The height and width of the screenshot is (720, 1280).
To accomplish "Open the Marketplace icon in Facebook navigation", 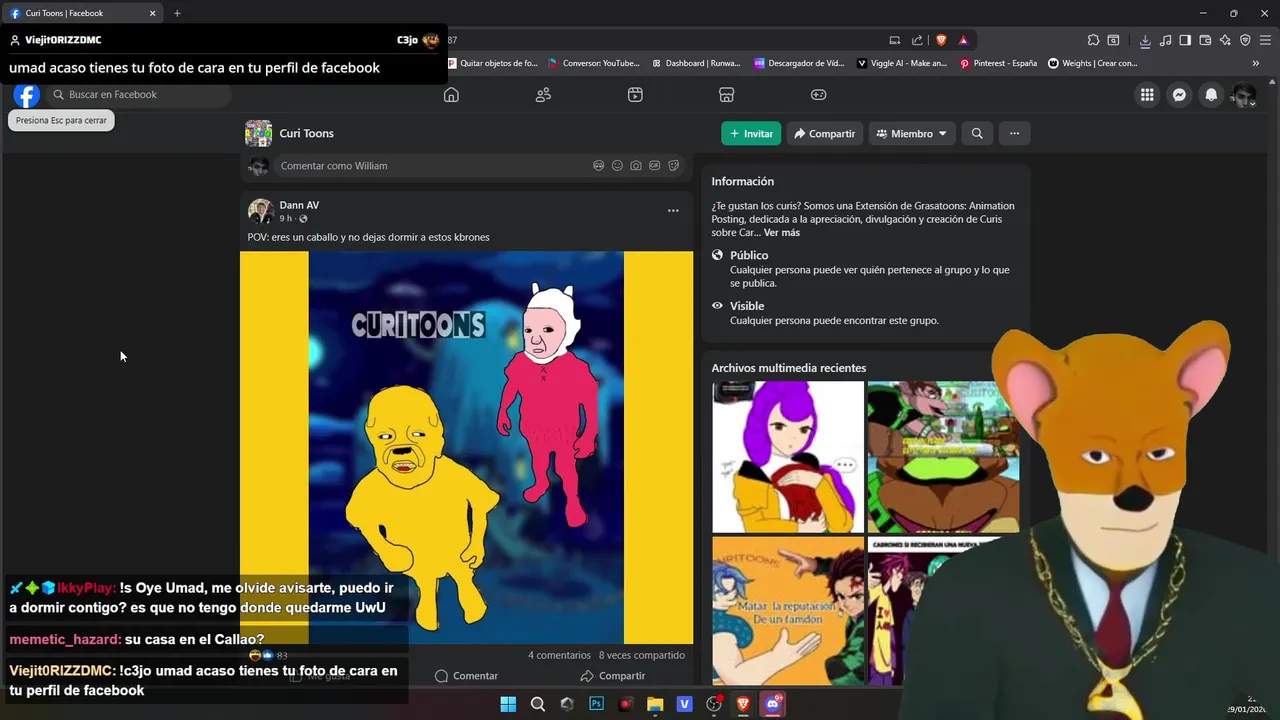I will [x=727, y=95].
